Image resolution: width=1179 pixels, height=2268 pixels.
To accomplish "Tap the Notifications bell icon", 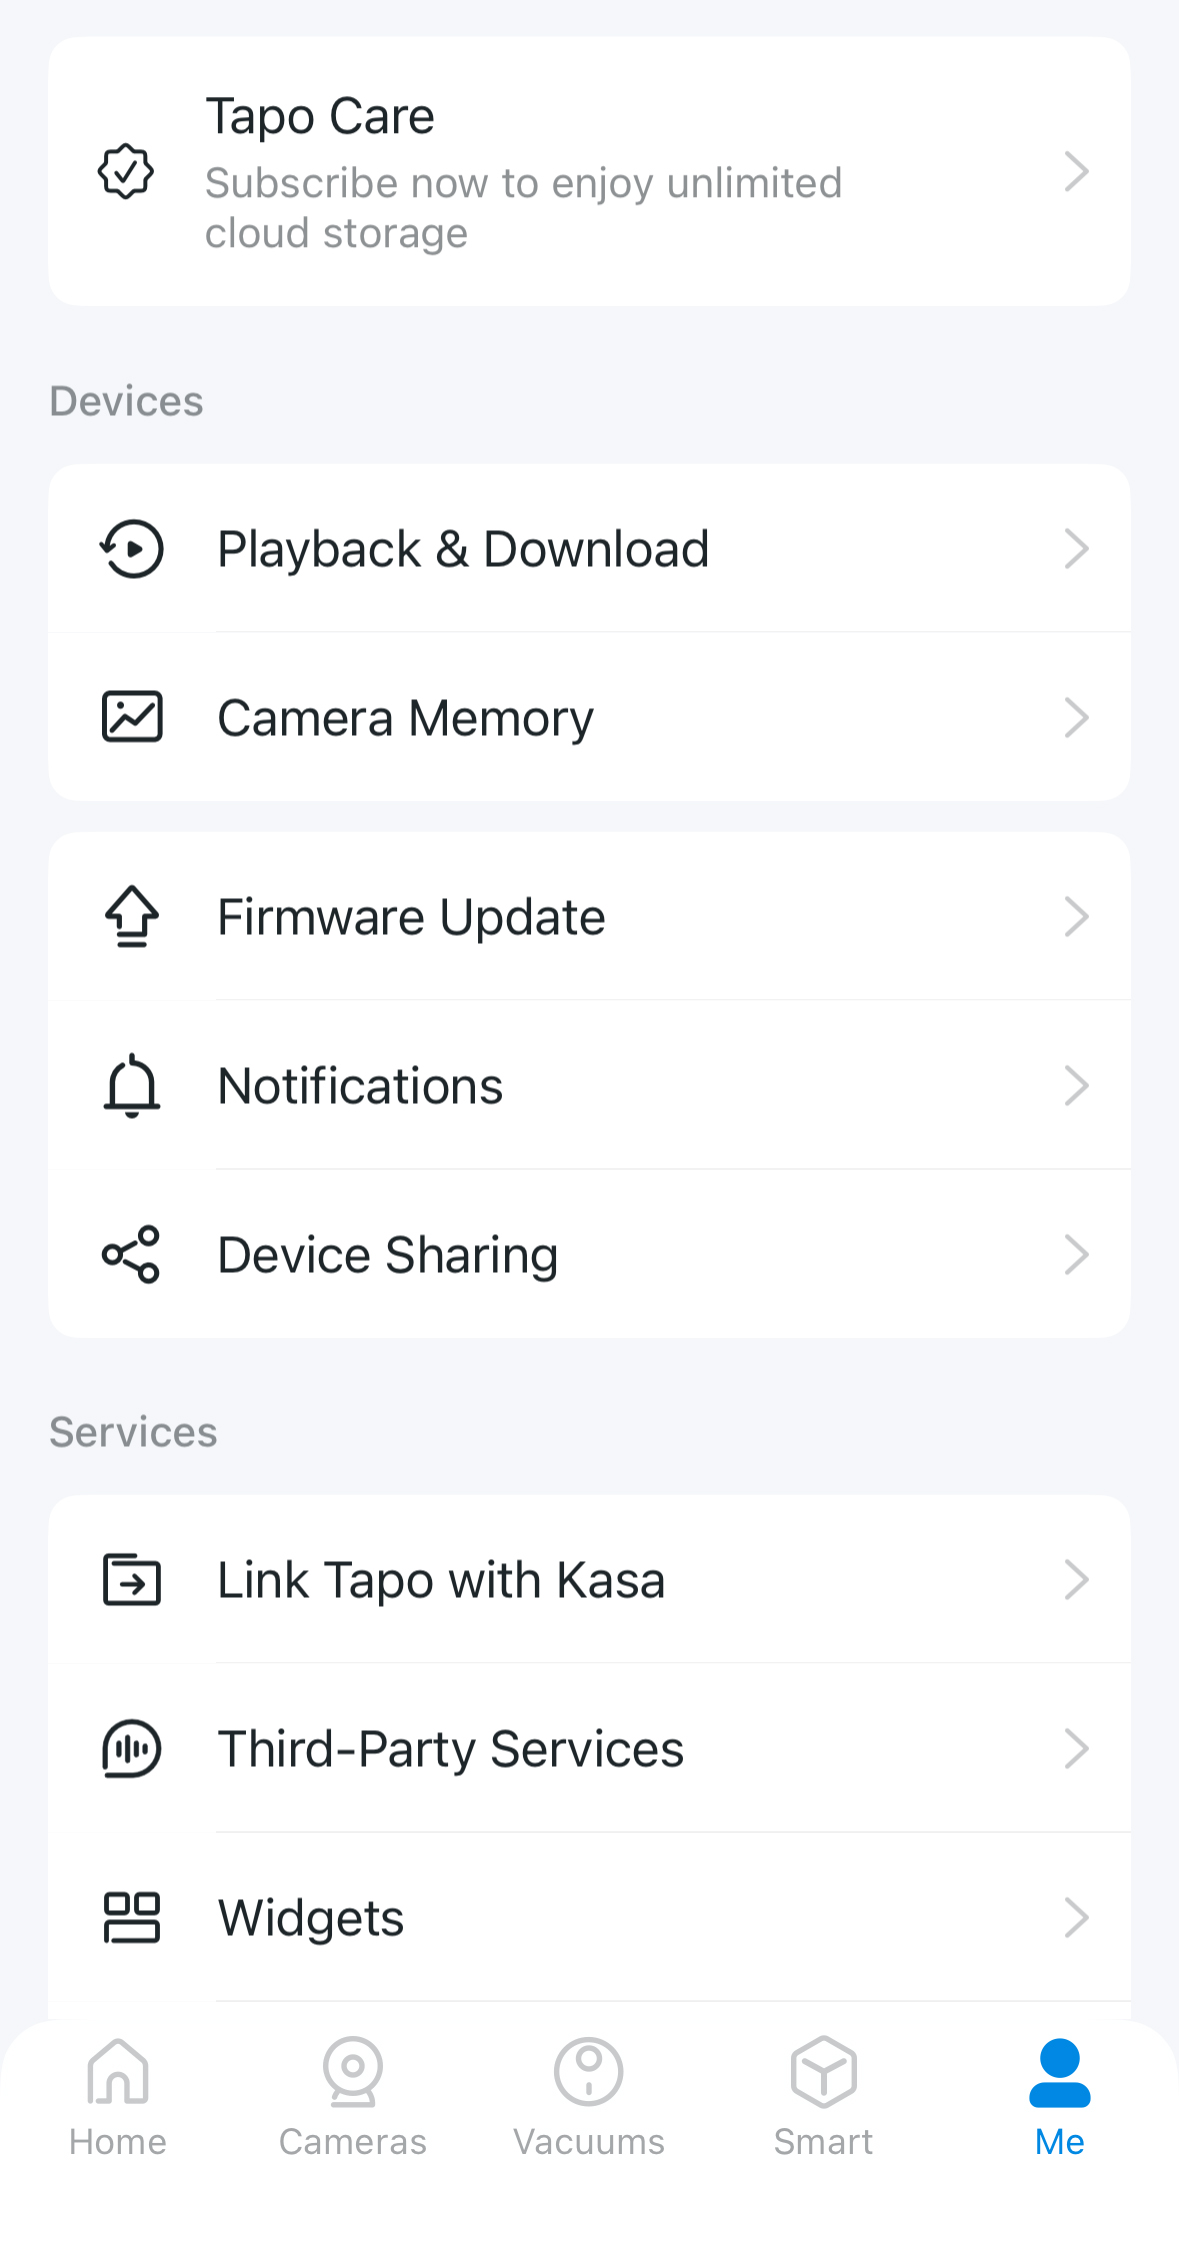I will pos(132,1085).
